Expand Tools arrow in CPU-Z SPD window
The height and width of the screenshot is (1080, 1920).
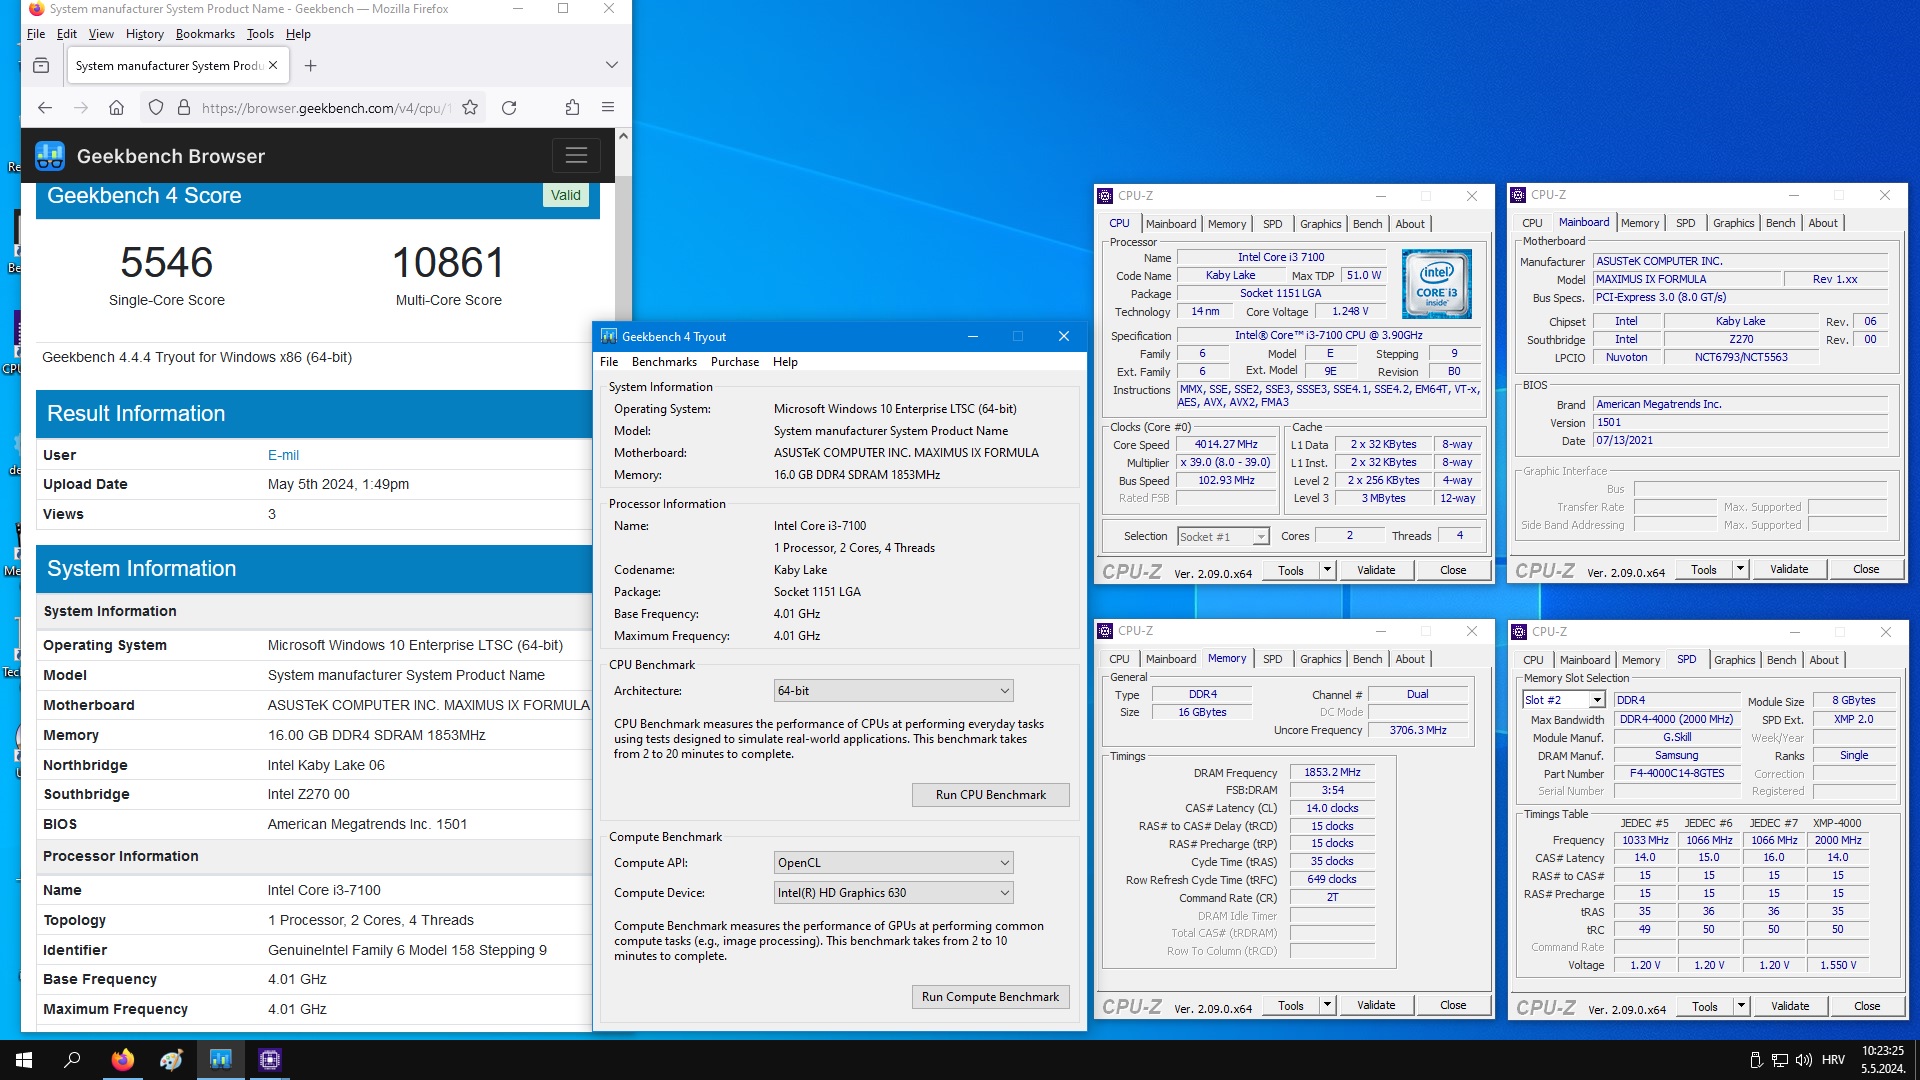tap(1742, 1006)
